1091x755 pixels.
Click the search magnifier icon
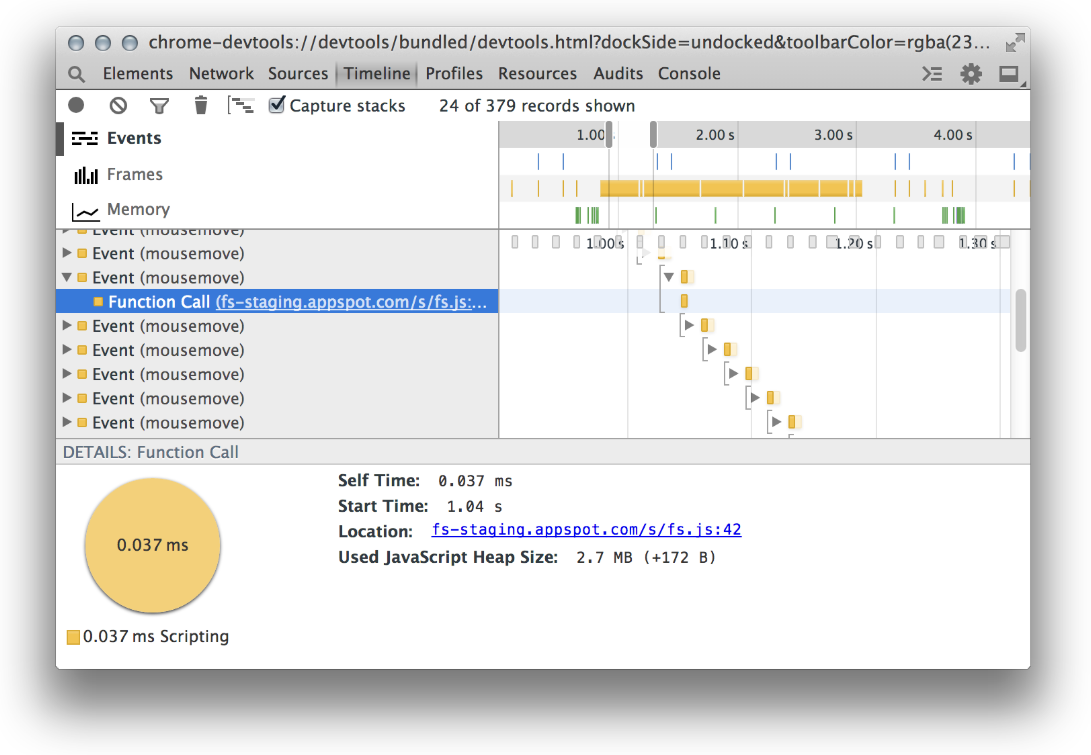point(77,74)
